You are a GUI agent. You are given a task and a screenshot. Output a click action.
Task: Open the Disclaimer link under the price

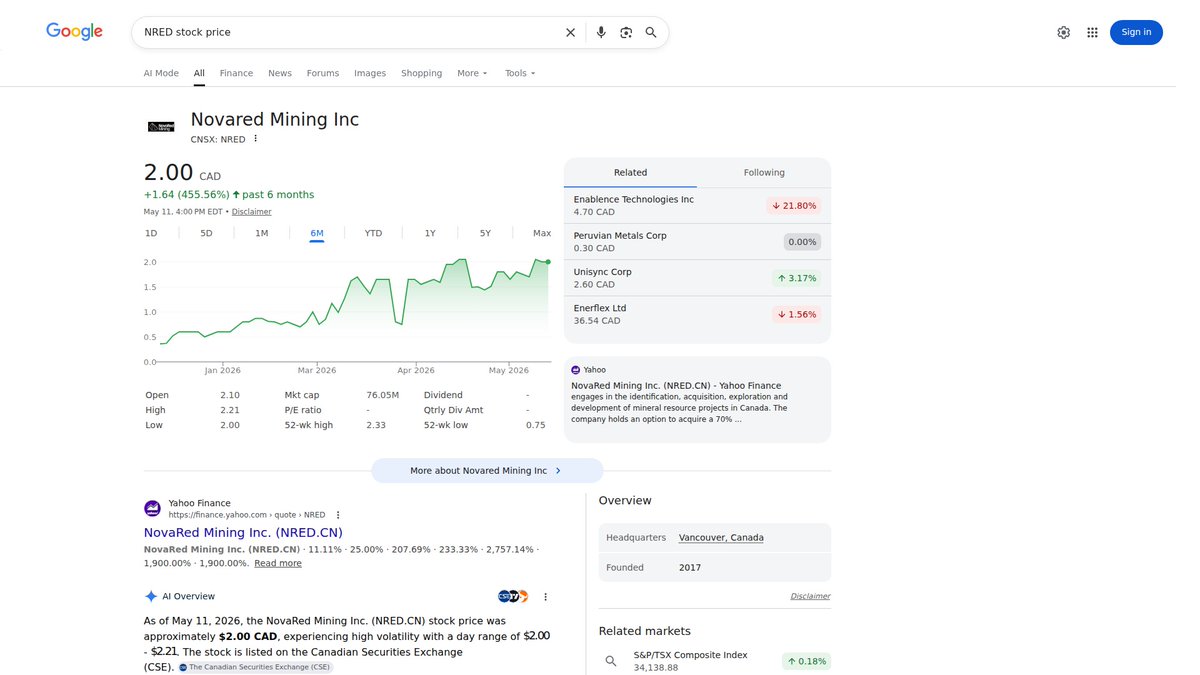pyautogui.click(x=251, y=212)
